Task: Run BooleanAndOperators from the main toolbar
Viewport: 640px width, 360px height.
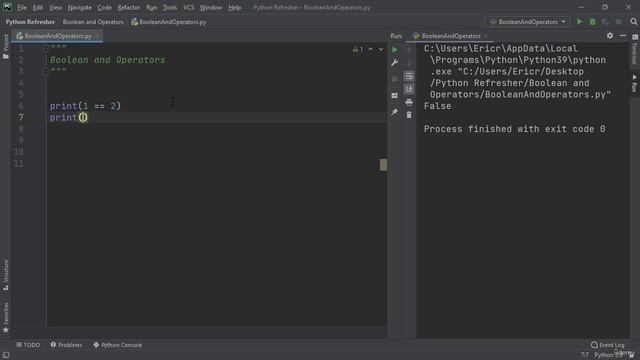Action: pos(579,22)
